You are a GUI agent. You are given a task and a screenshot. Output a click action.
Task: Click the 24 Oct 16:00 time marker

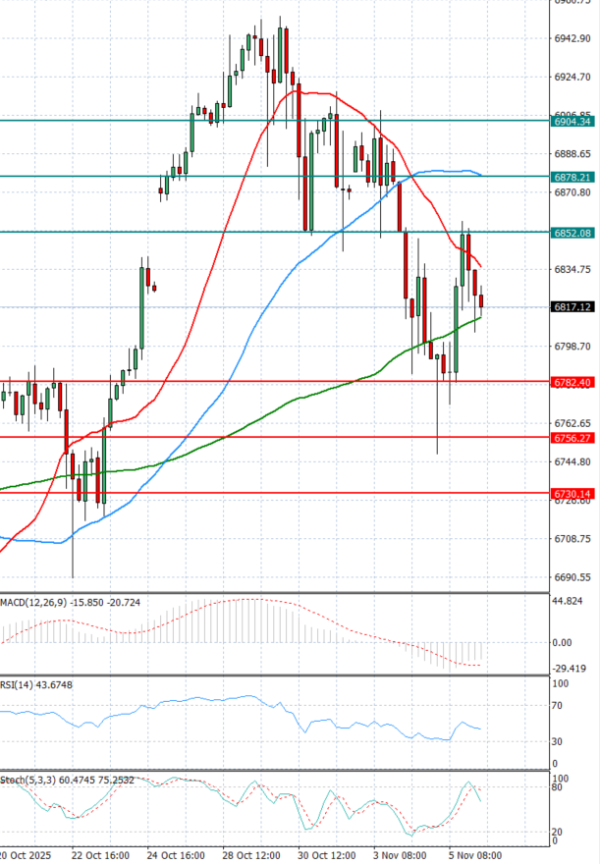[x=176, y=856]
